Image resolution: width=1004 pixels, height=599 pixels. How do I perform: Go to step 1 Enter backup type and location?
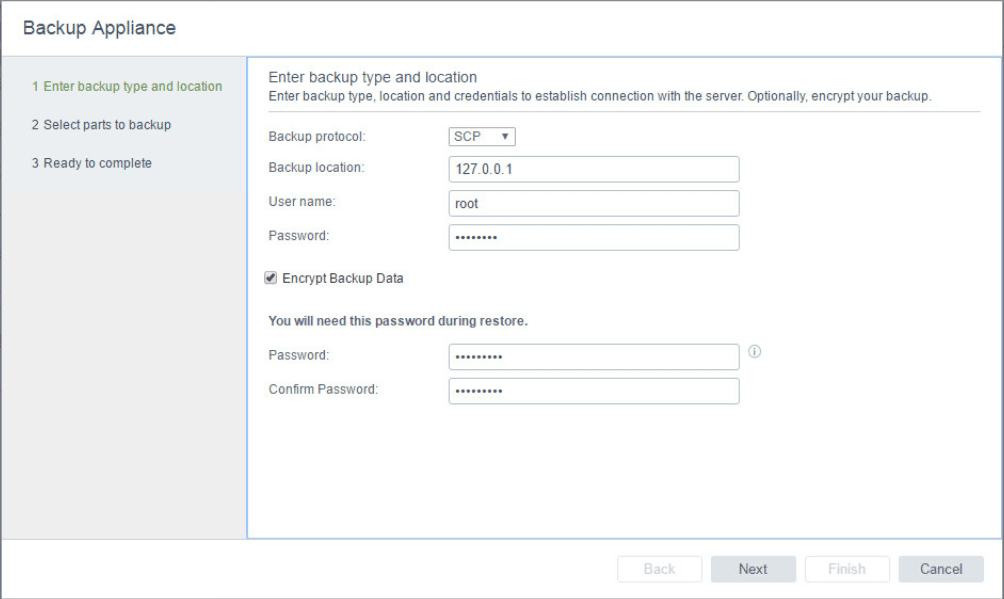pyautogui.click(x=126, y=87)
